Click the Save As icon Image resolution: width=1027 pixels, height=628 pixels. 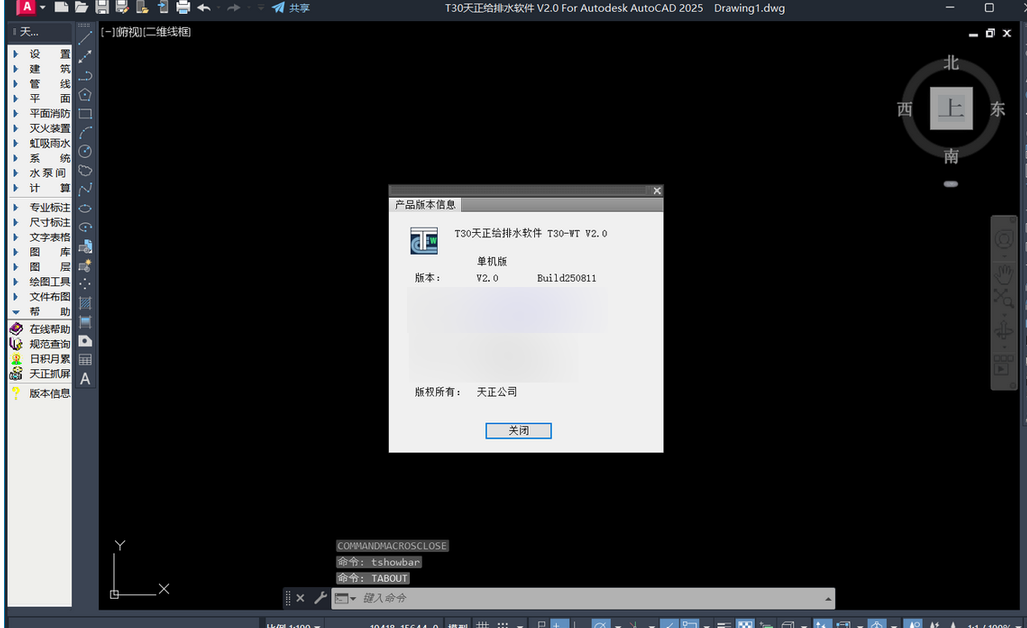pos(122,7)
